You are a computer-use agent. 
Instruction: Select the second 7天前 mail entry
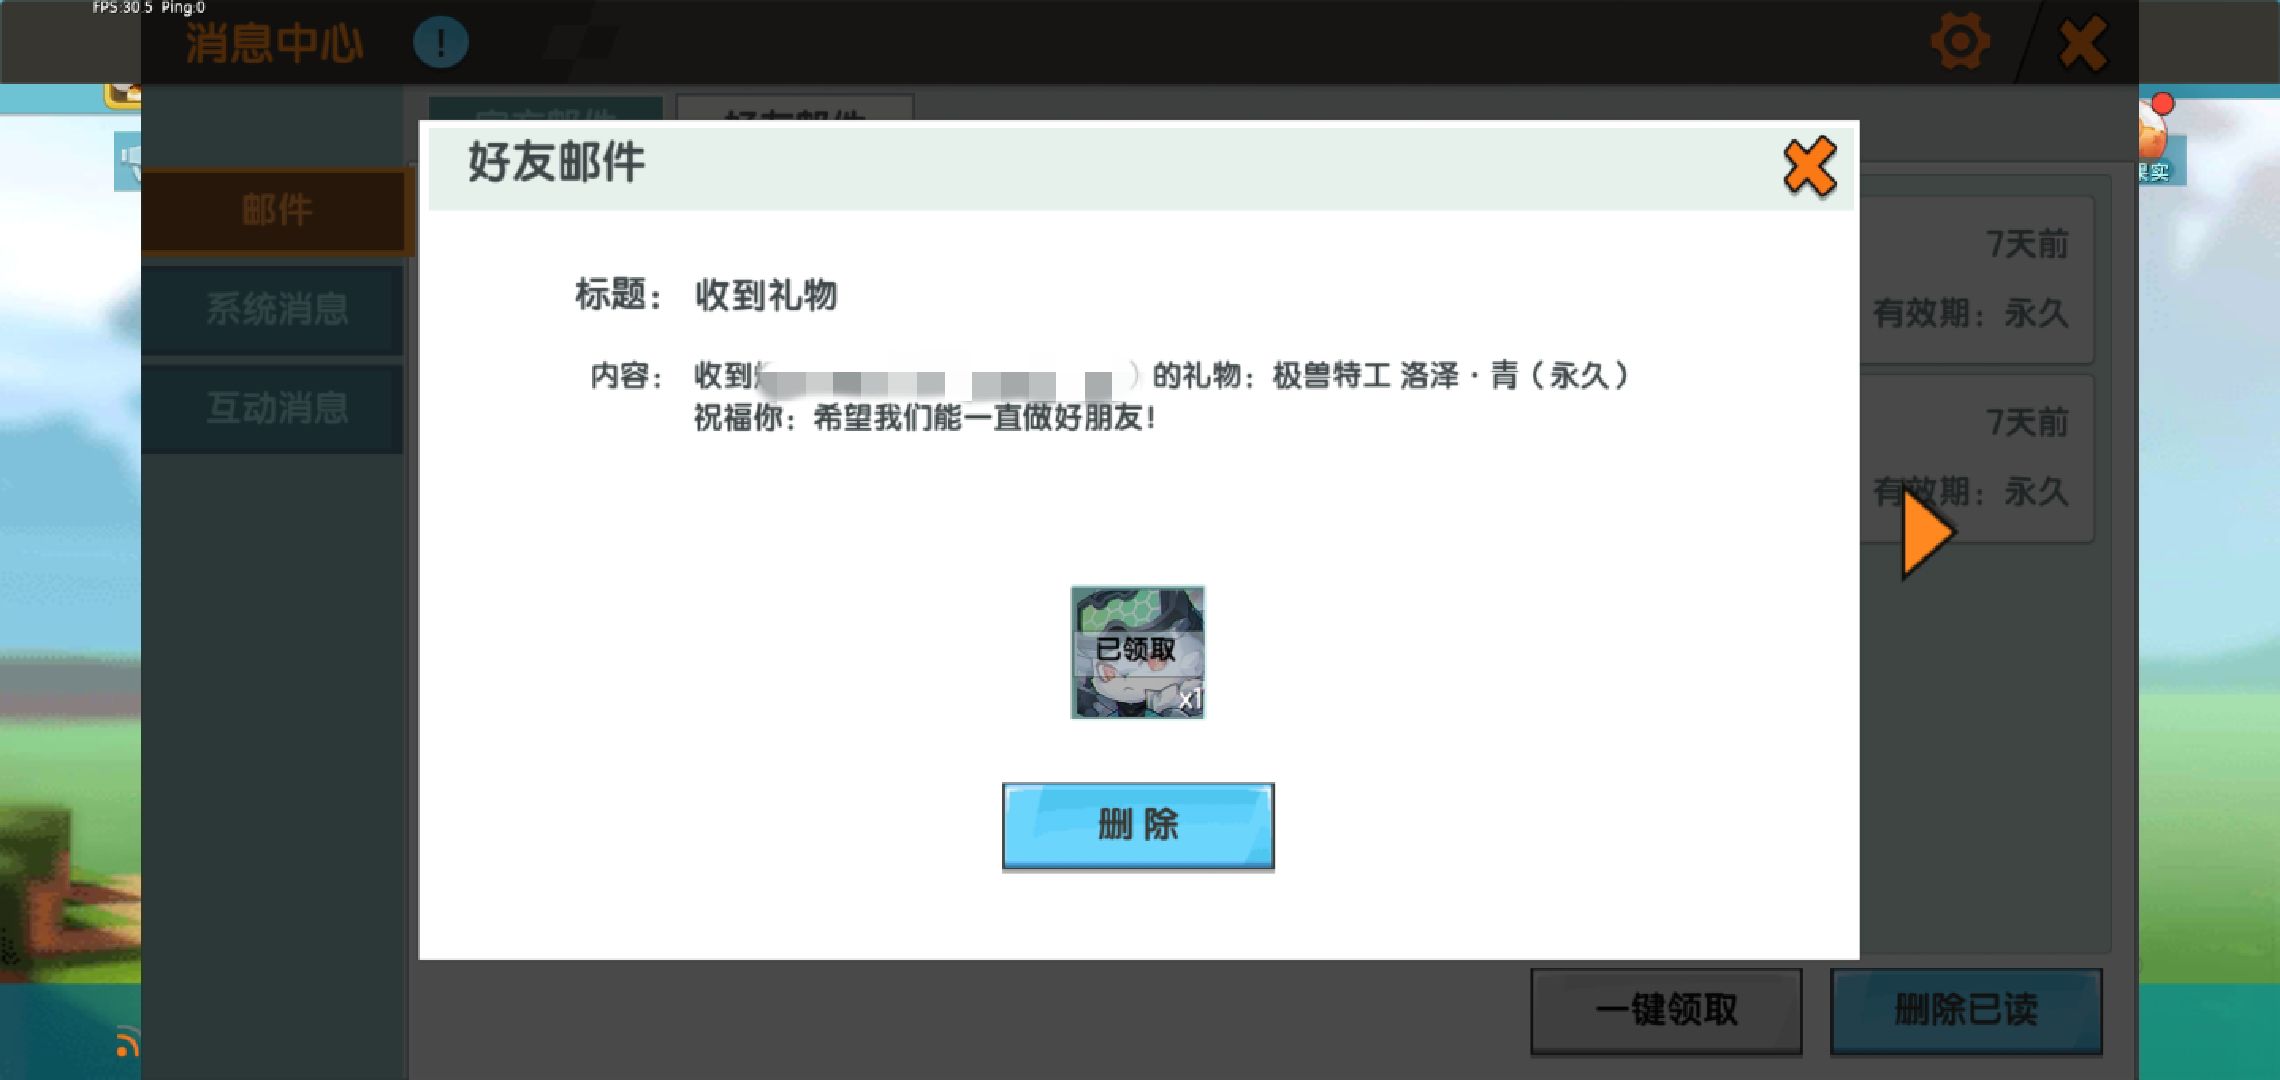pos(2010,440)
